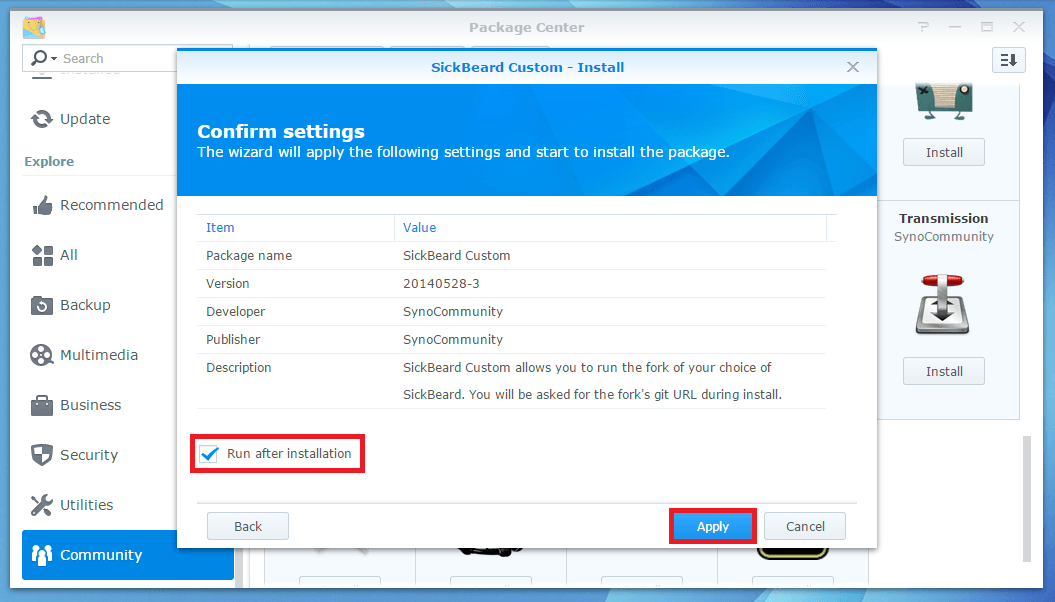Expand the search magnifier dropdown arrow
Viewport: 1055px width, 602px height.
point(54,59)
